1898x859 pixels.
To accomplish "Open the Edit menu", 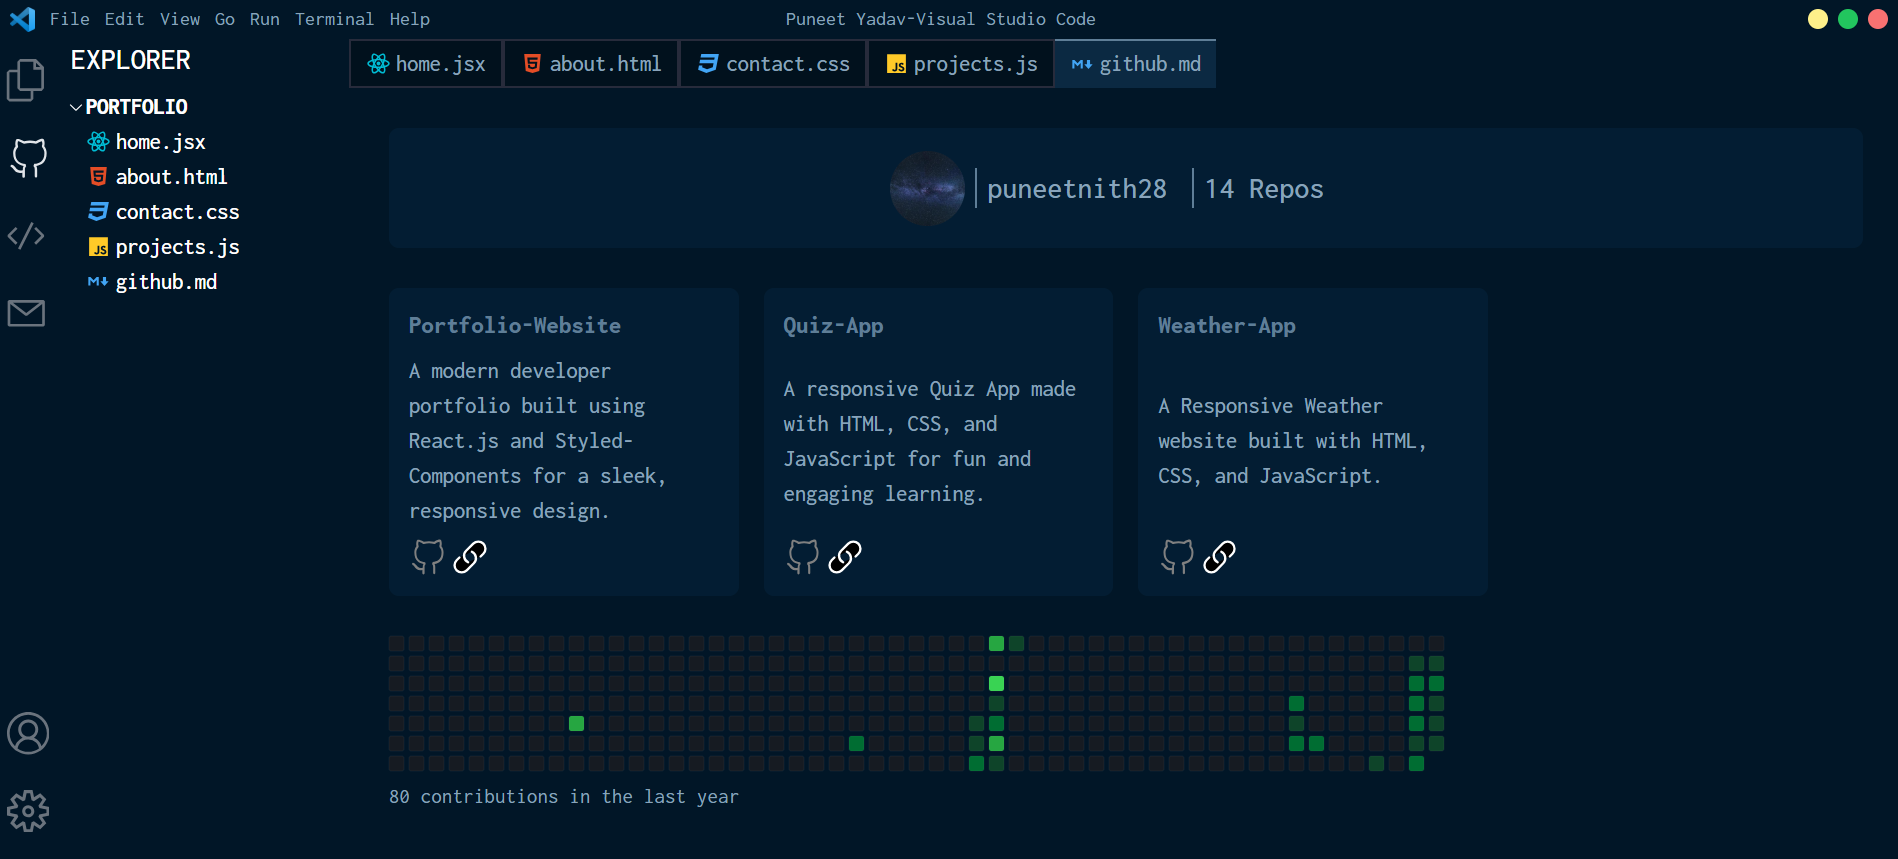I will pyautogui.click(x=125, y=19).
